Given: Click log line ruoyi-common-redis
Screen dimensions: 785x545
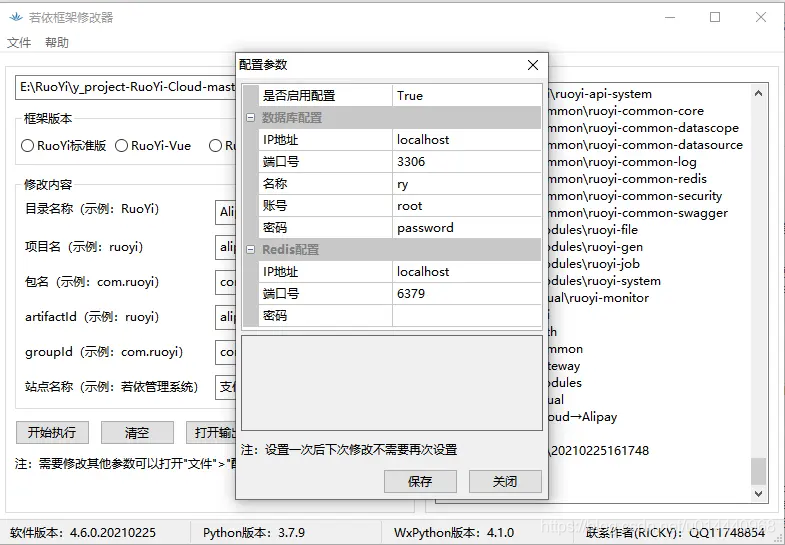Looking at the screenshot, I should (x=628, y=179).
